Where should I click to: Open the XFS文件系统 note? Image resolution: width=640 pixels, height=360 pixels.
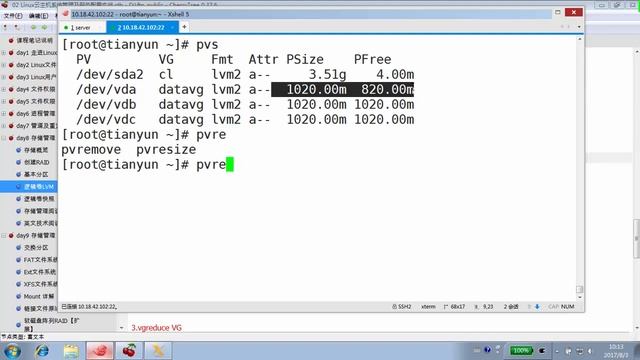[x=40, y=284]
